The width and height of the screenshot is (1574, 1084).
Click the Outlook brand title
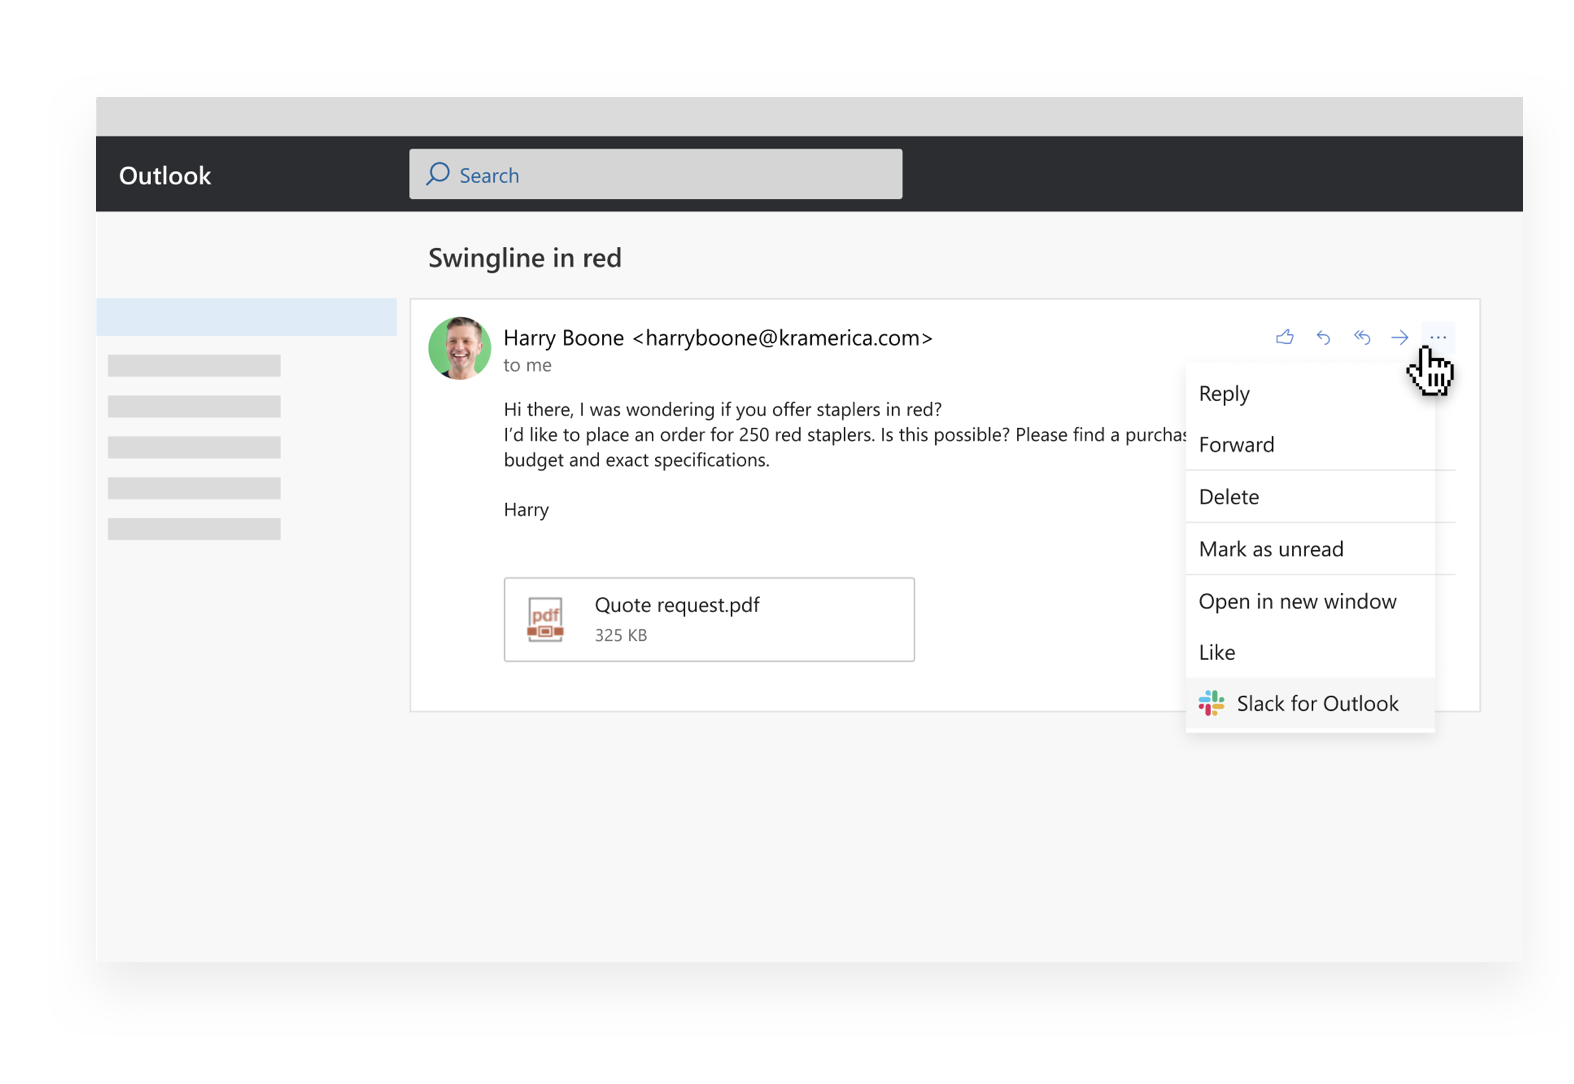click(165, 175)
